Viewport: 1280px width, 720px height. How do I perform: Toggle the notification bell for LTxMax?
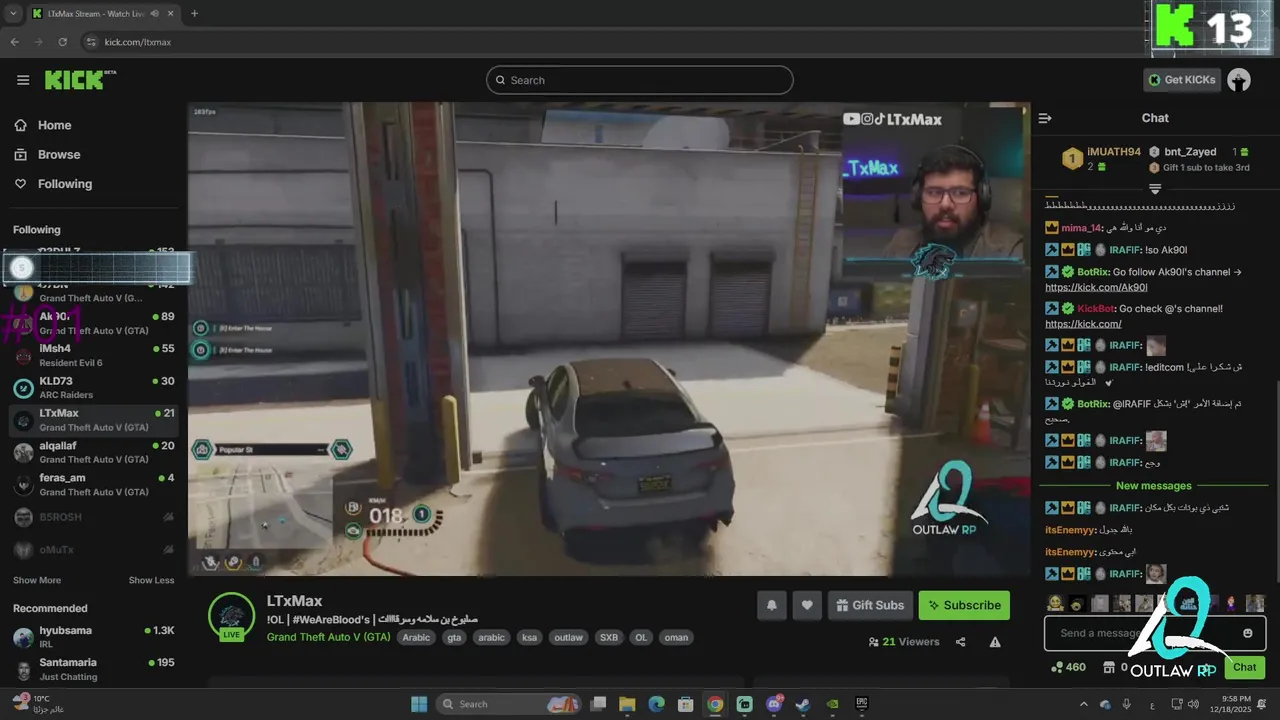[771, 605]
